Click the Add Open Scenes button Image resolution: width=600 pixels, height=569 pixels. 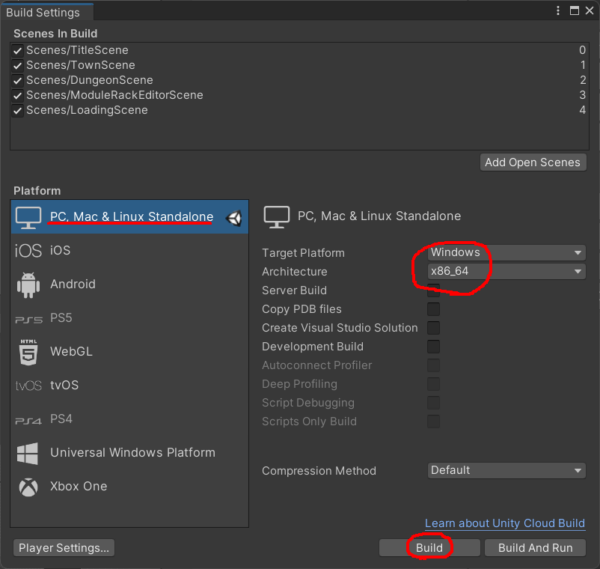pos(533,162)
